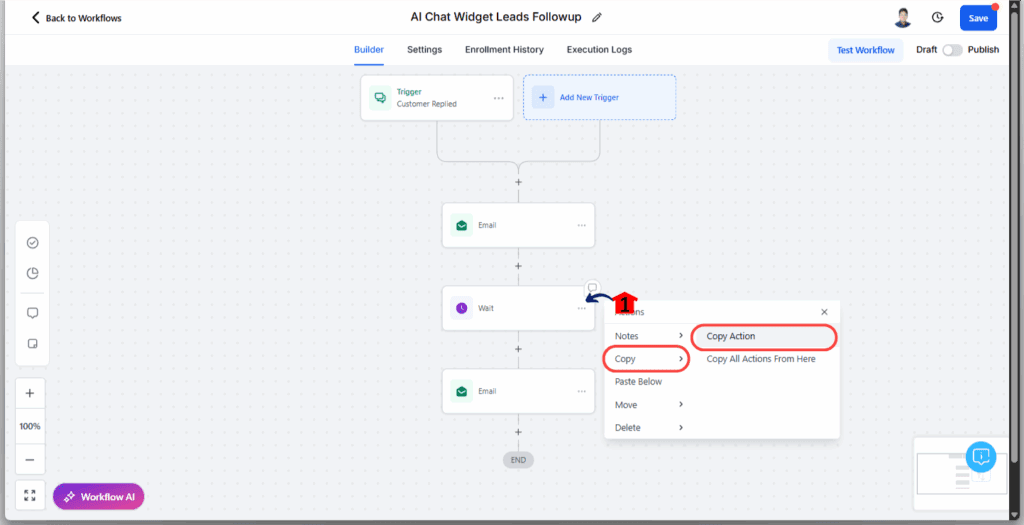This screenshot has width=1024, height=525.
Task: Click the comment bubble on Wait card
Action: [x=592, y=287]
